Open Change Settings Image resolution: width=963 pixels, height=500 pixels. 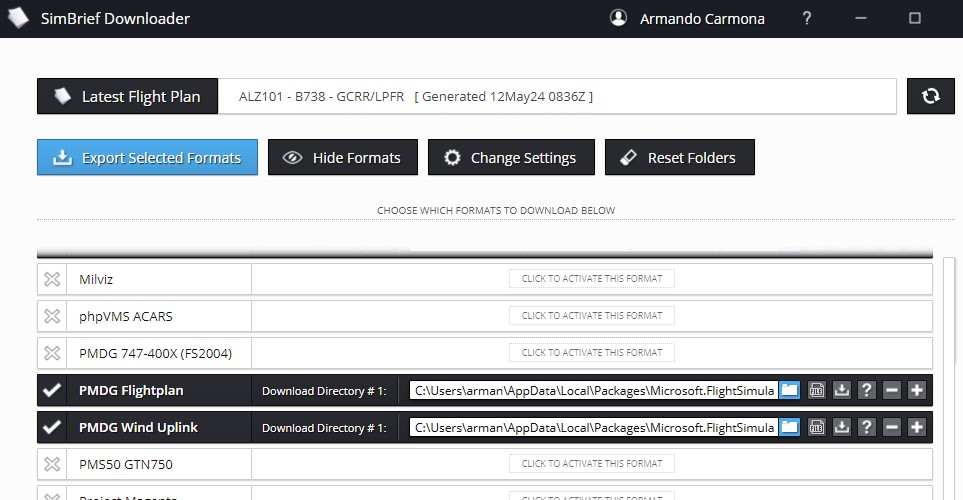(x=511, y=157)
